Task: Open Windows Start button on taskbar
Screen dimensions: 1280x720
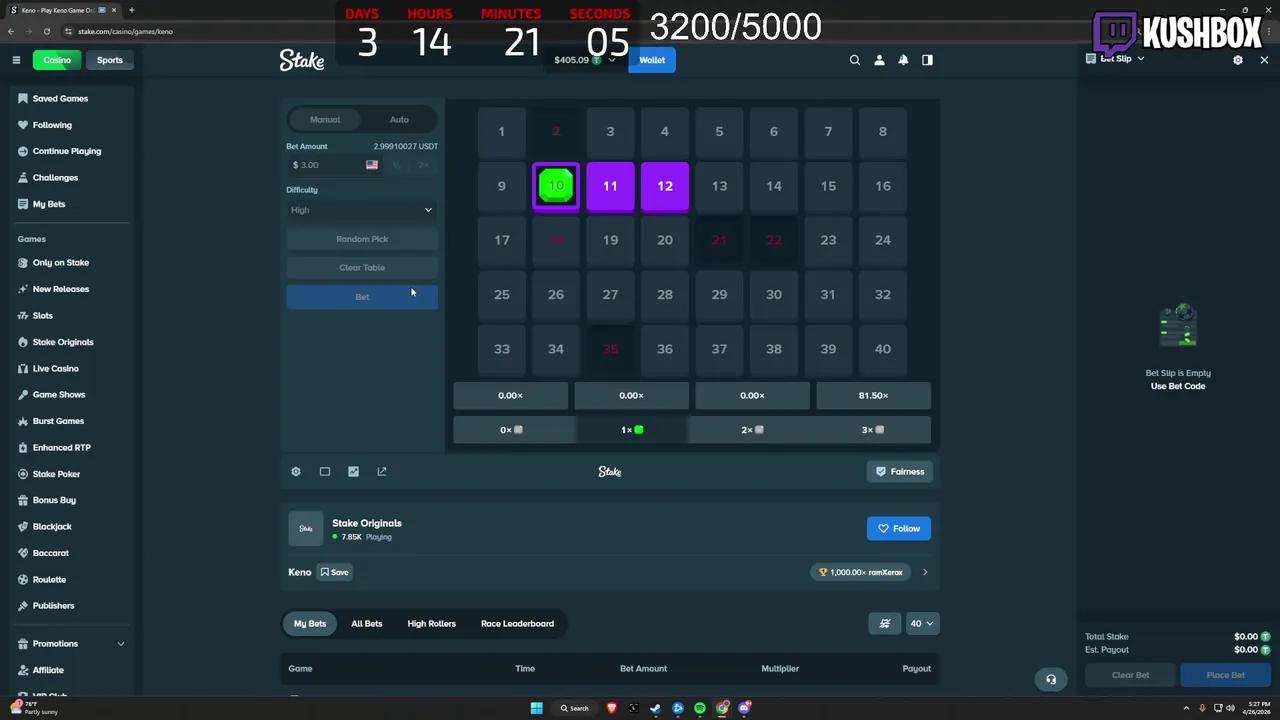Action: (x=537, y=708)
